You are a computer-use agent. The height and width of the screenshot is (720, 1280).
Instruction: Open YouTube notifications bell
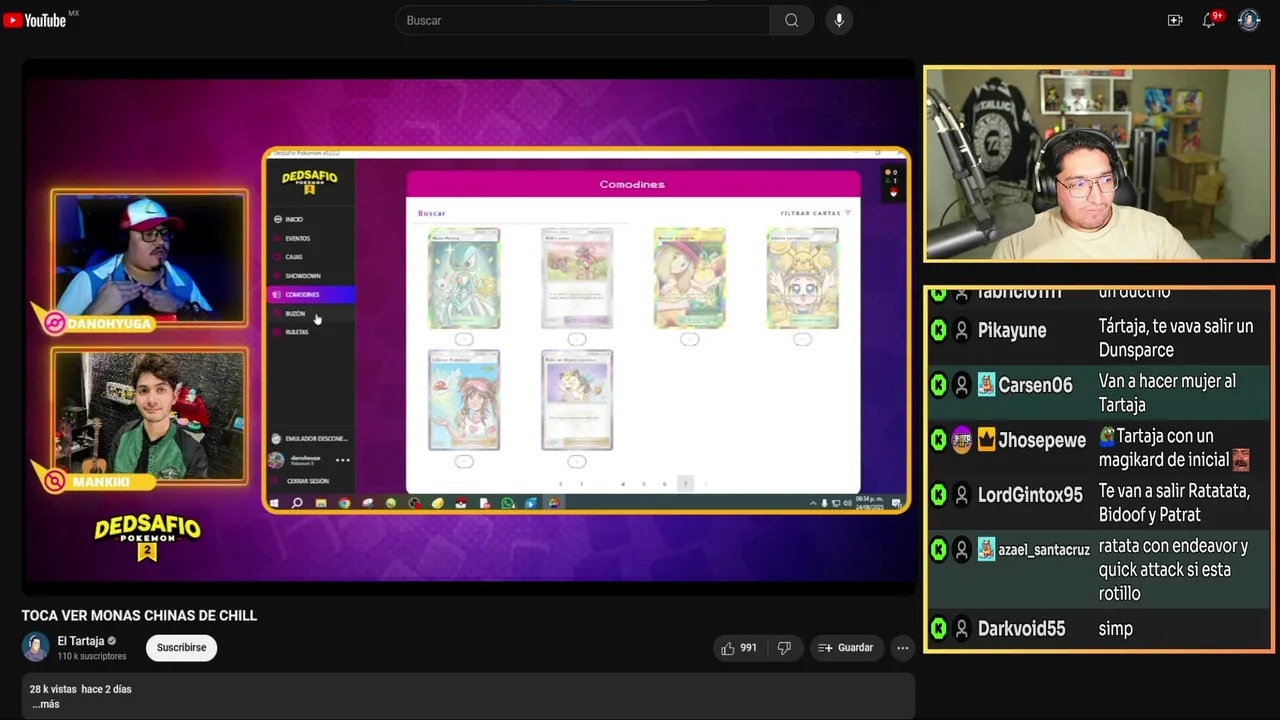(1209, 20)
